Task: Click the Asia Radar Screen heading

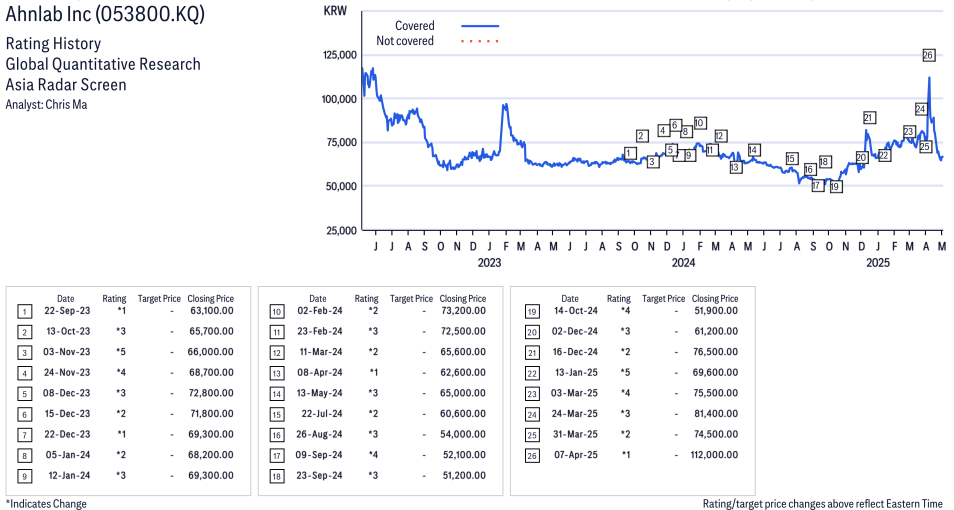Action: 66,85
